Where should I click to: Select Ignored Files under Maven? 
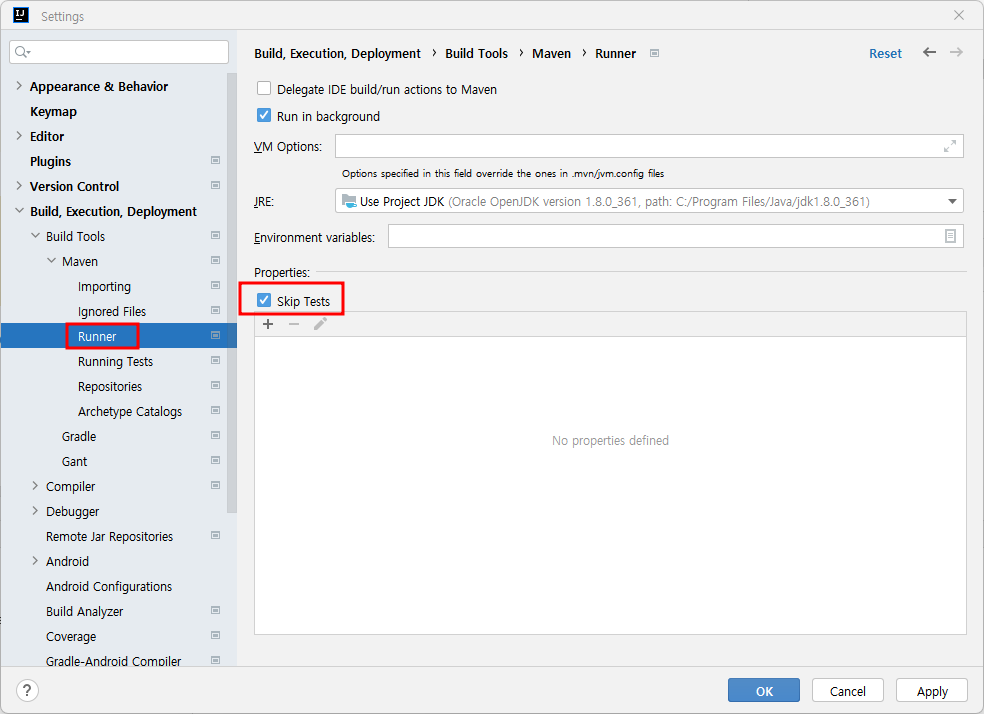112,312
